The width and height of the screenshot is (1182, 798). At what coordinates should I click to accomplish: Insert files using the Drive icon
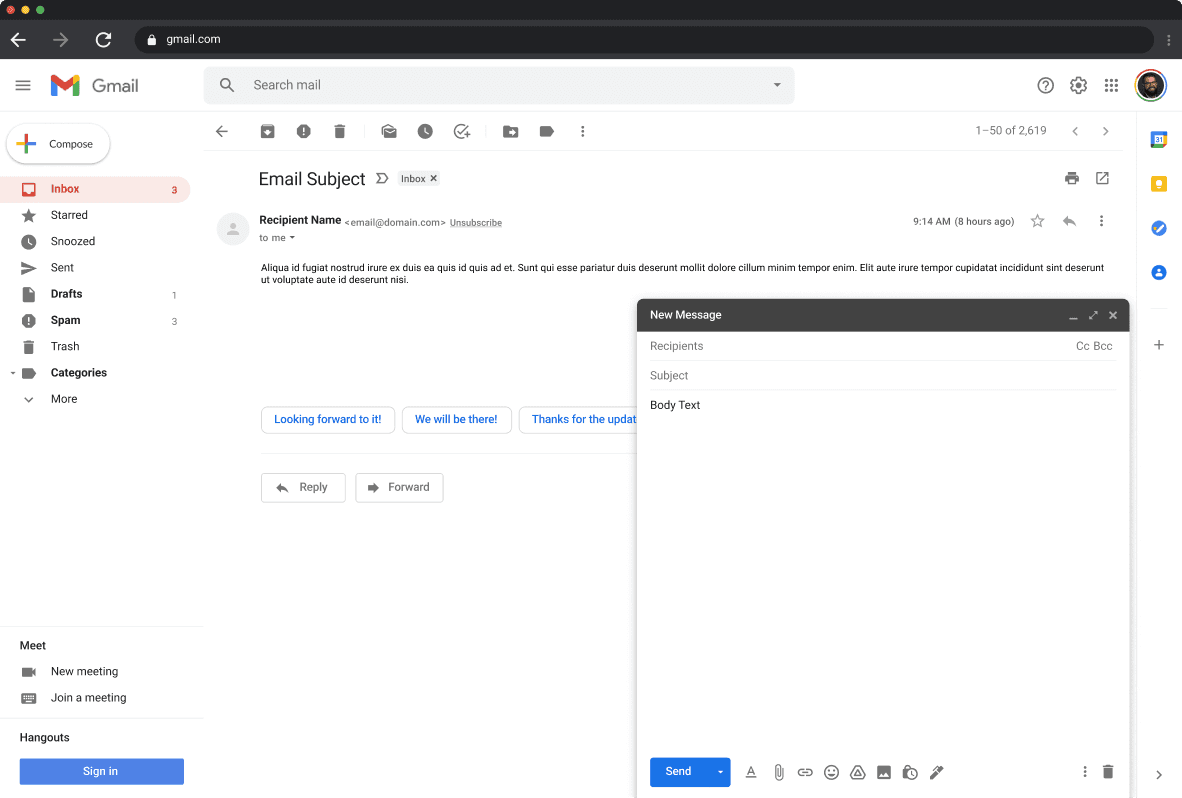[x=857, y=772]
